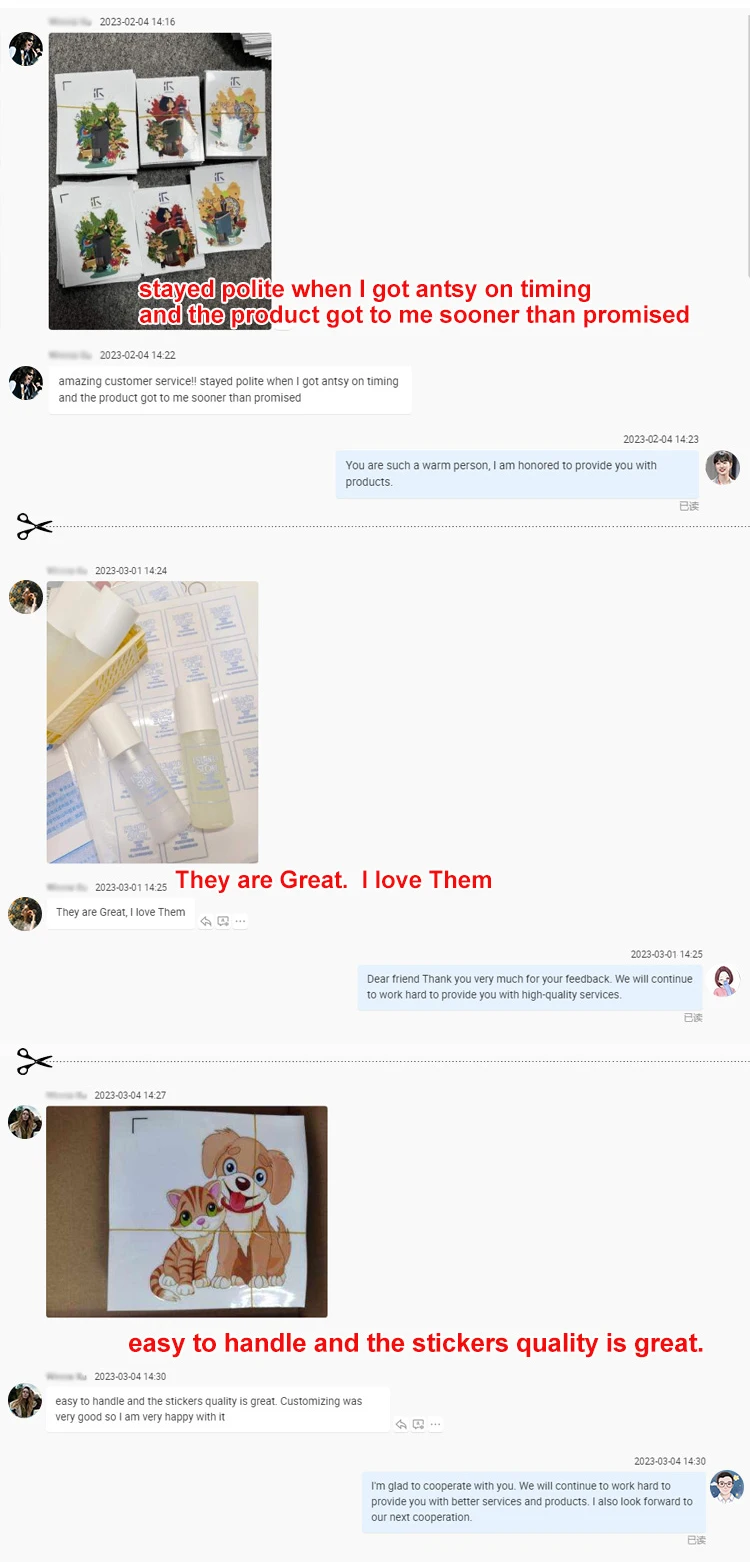Click translate icon beside 'easy to handle' message

(x=418, y=1425)
